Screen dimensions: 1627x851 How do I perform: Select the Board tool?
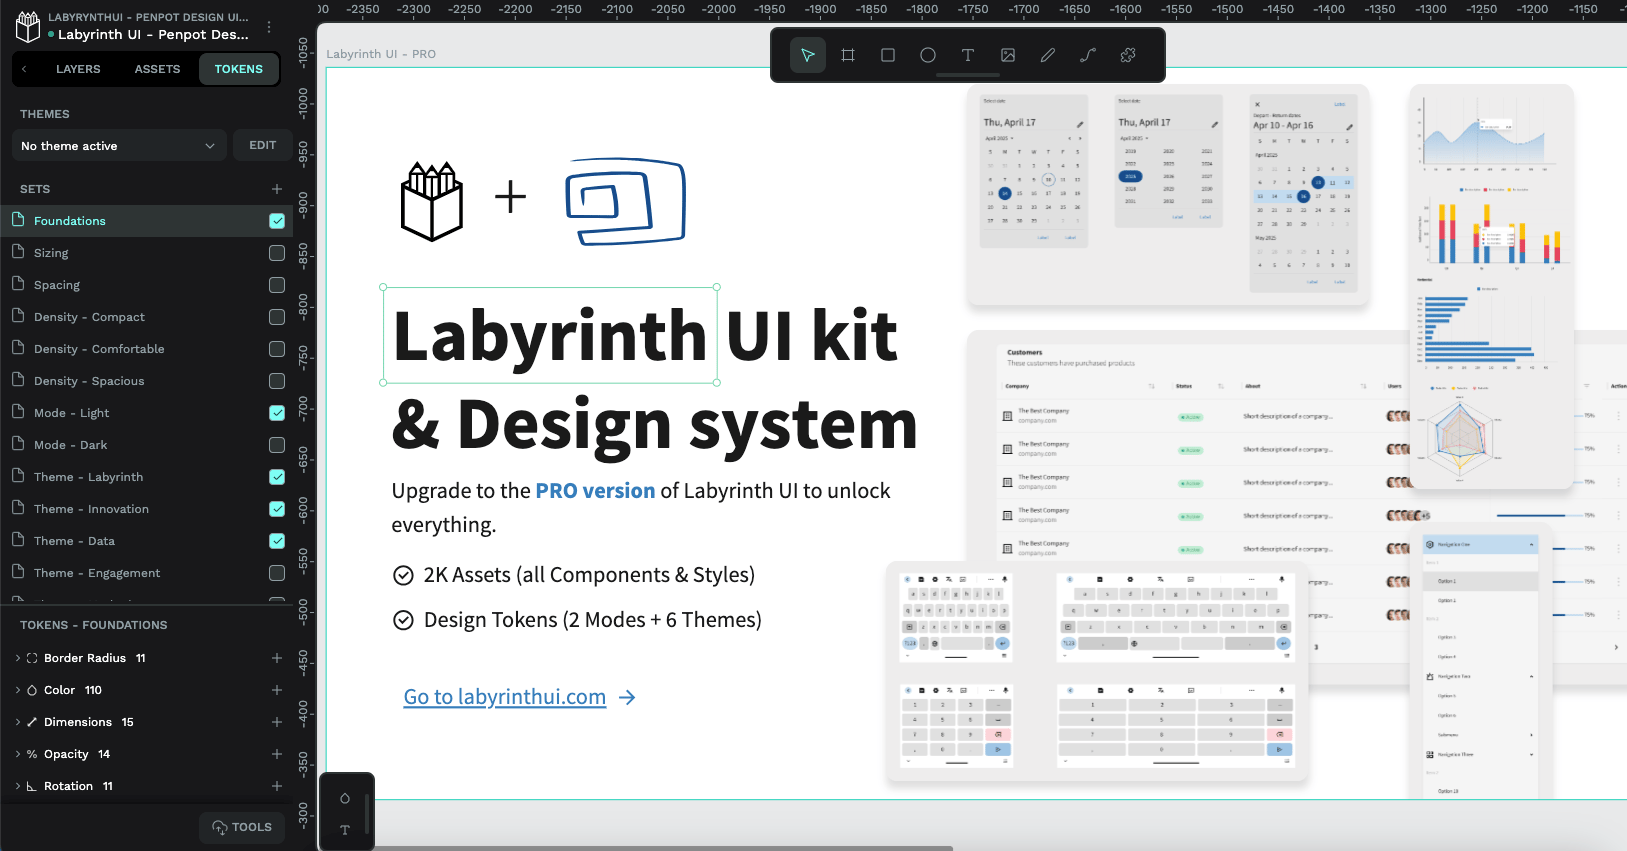click(848, 55)
